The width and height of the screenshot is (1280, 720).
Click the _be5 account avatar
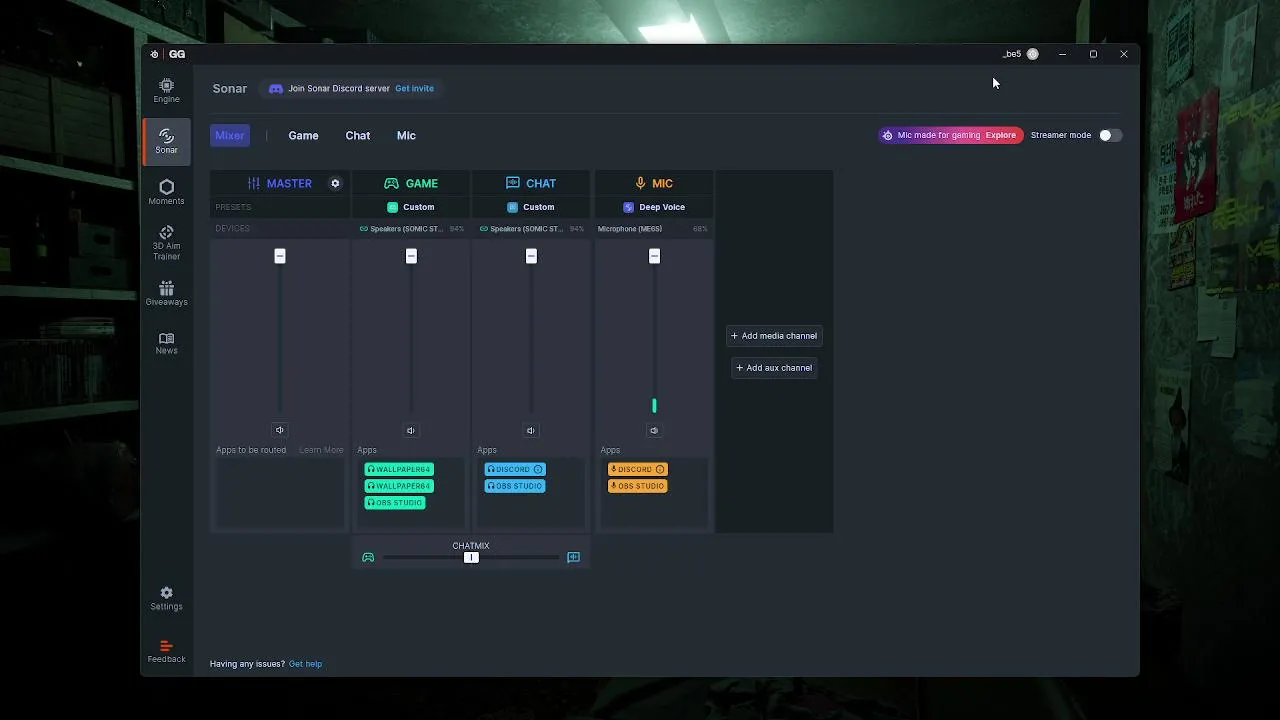click(x=1033, y=54)
